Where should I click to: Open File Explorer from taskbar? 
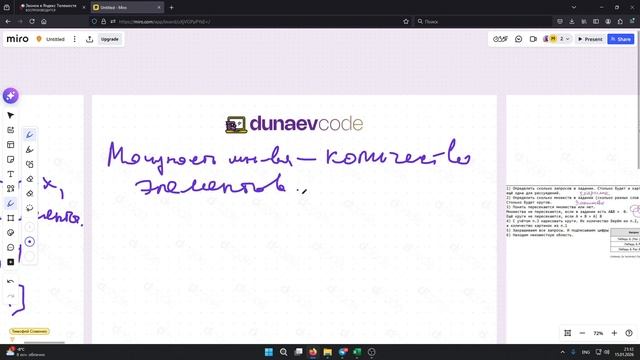tap(328, 352)
